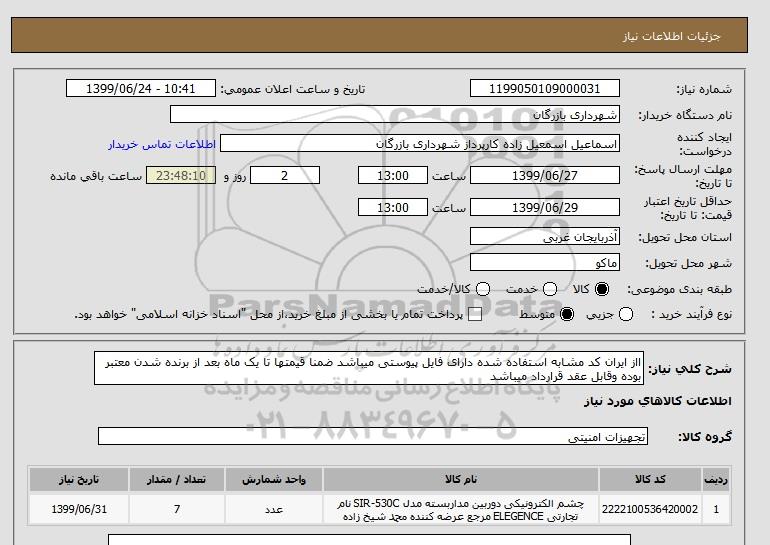Click the response deadline hour field 13:00
This screenshot has width=770, height=545.
click(x=393, y=175)
